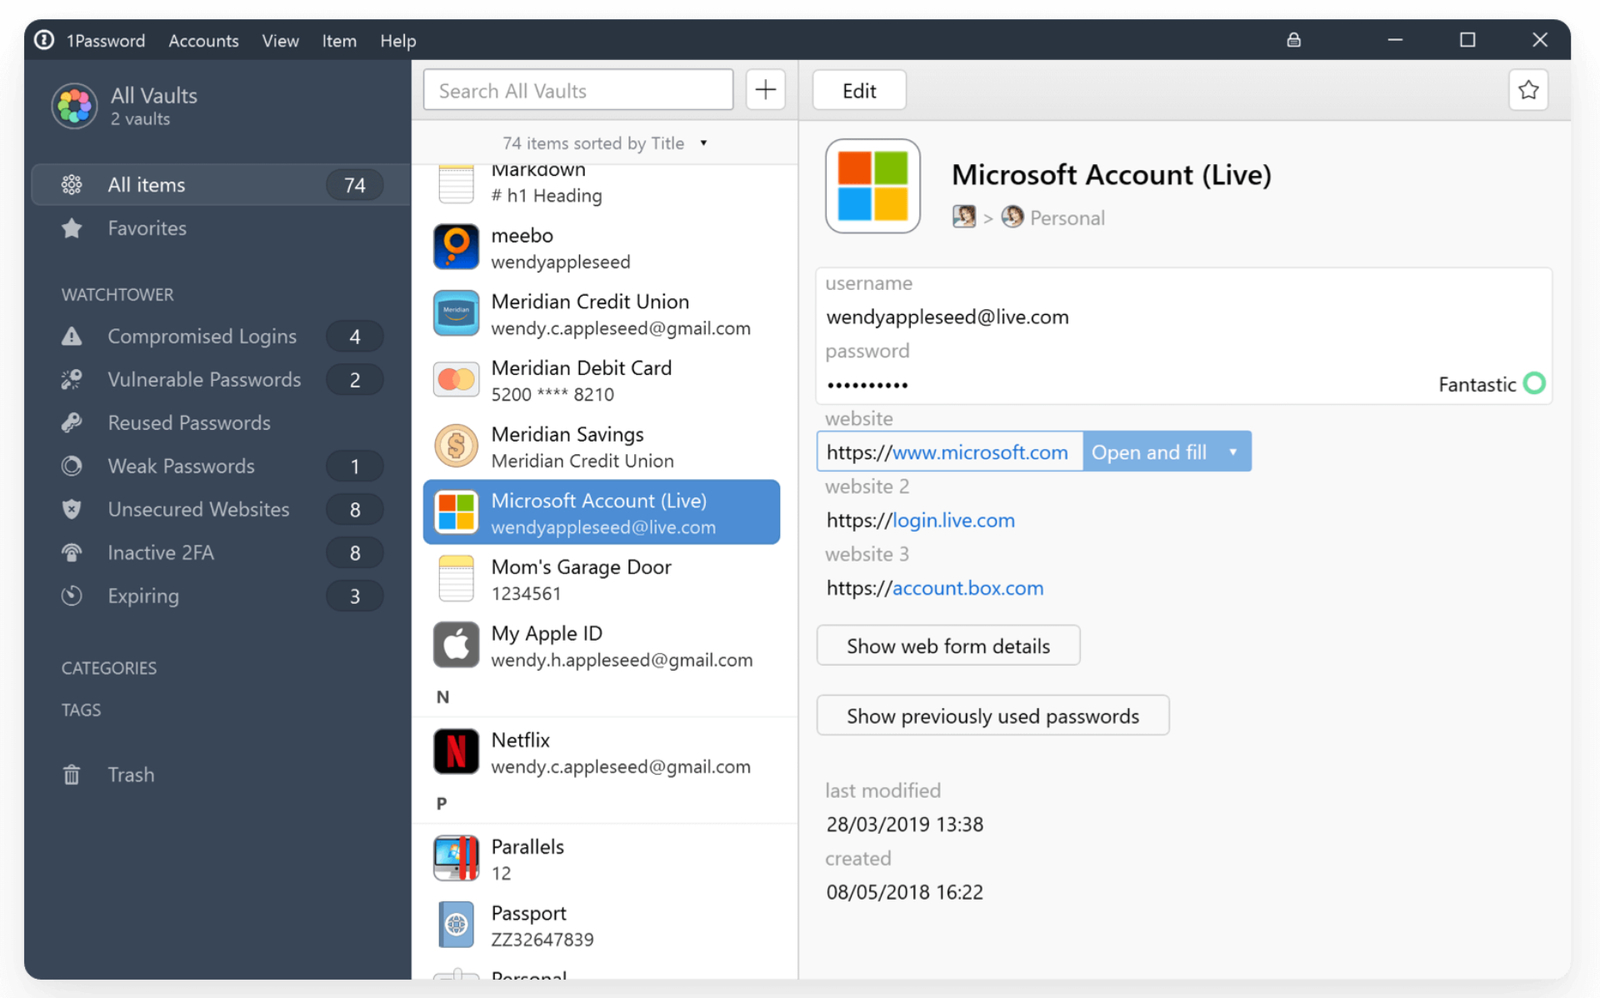Toggle the favorite star for this item
The width and height of the screenshot is (1600, 998).
tap(1528, 90)
